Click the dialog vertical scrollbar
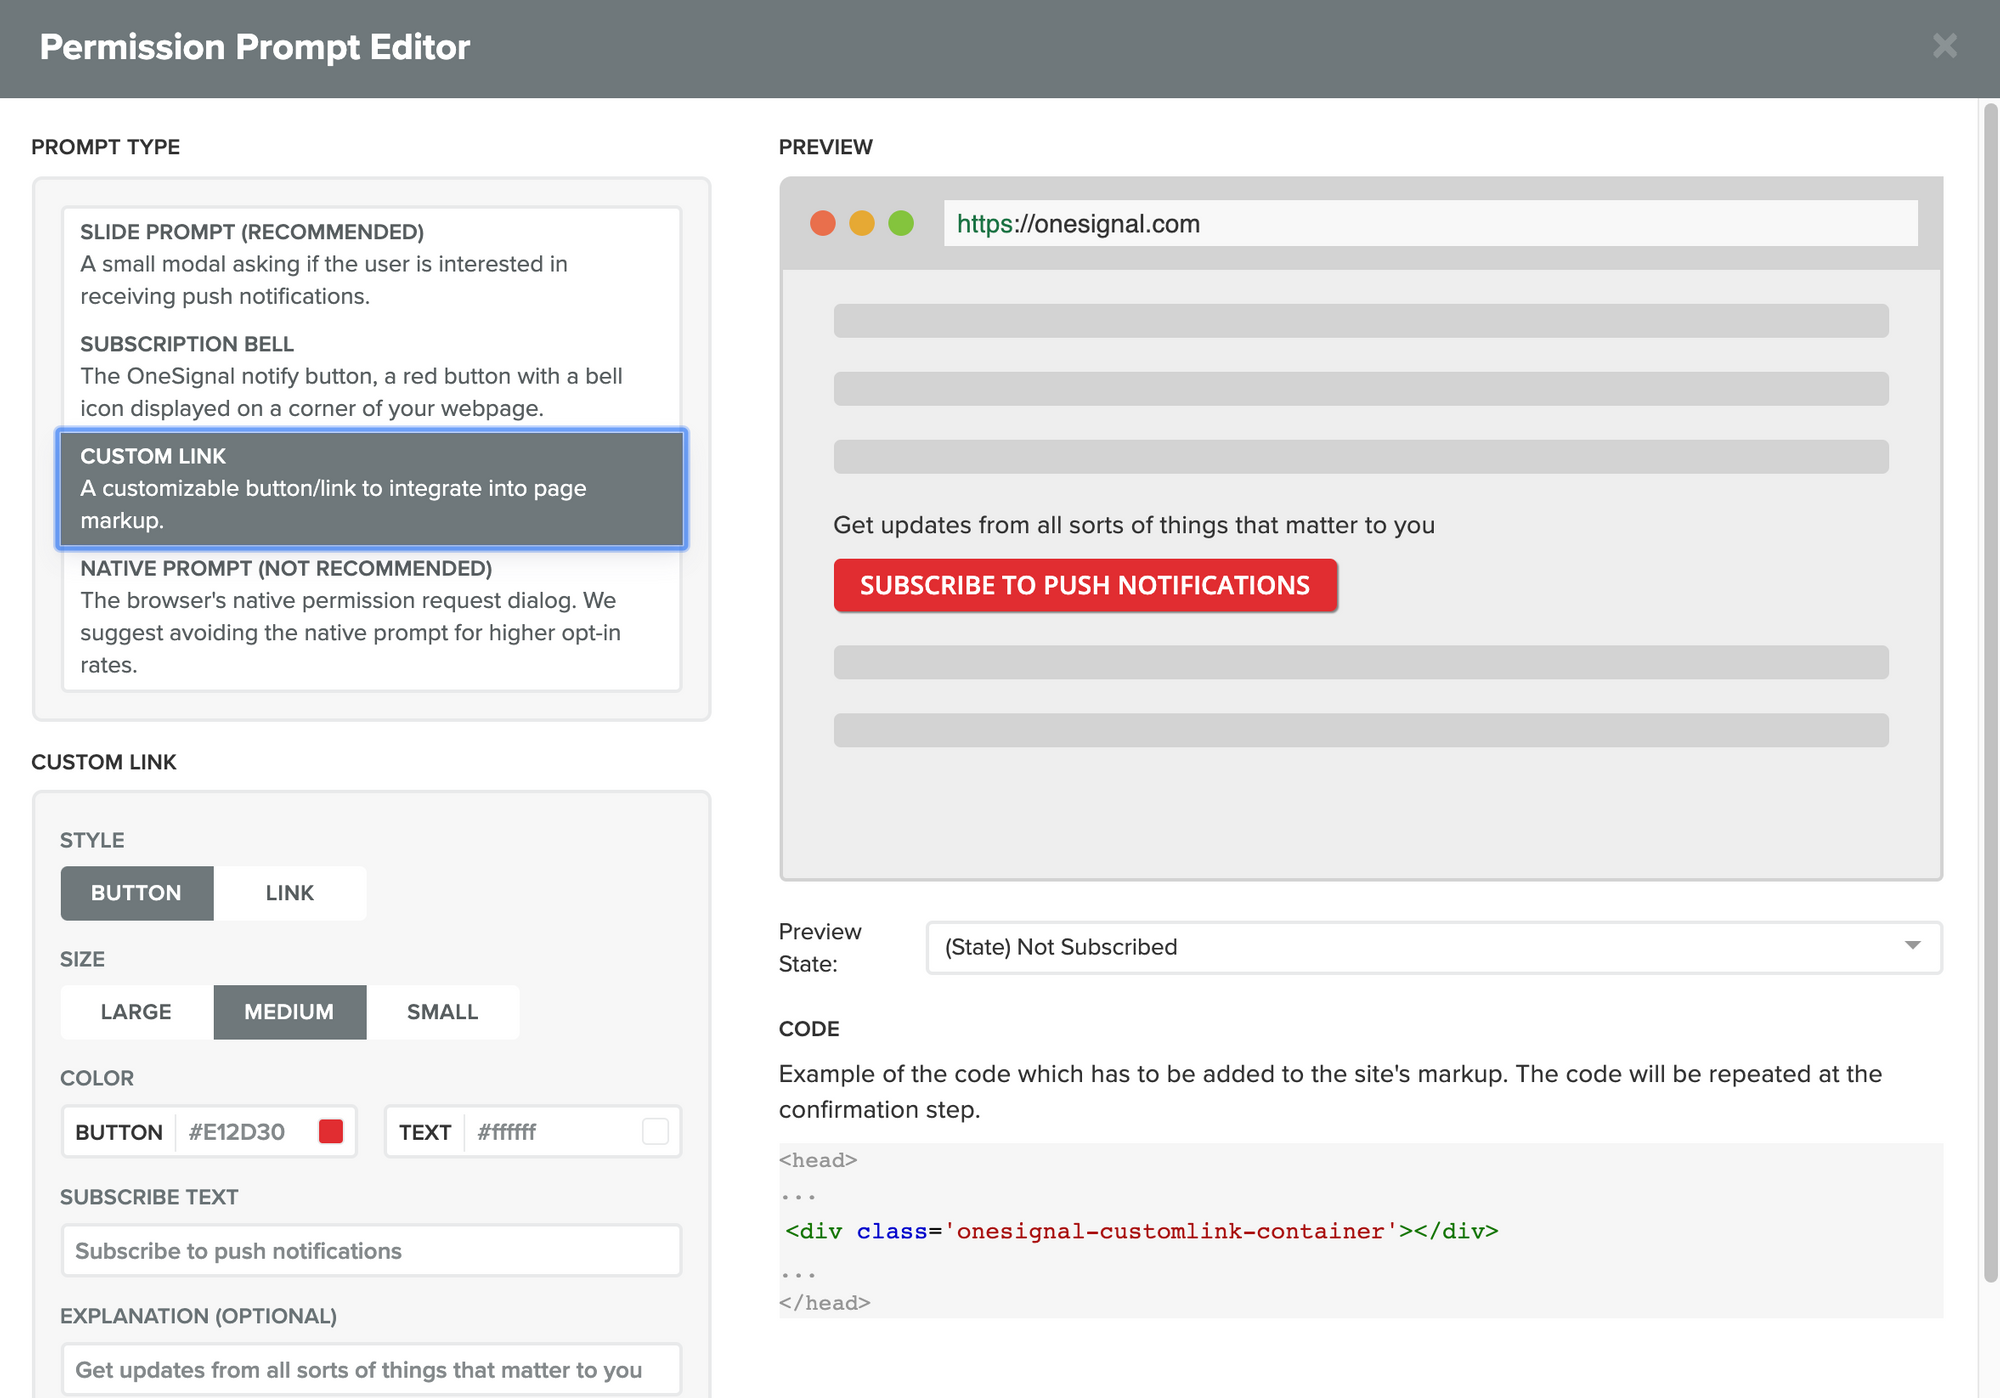2000x1398 pixels. 1990,692
